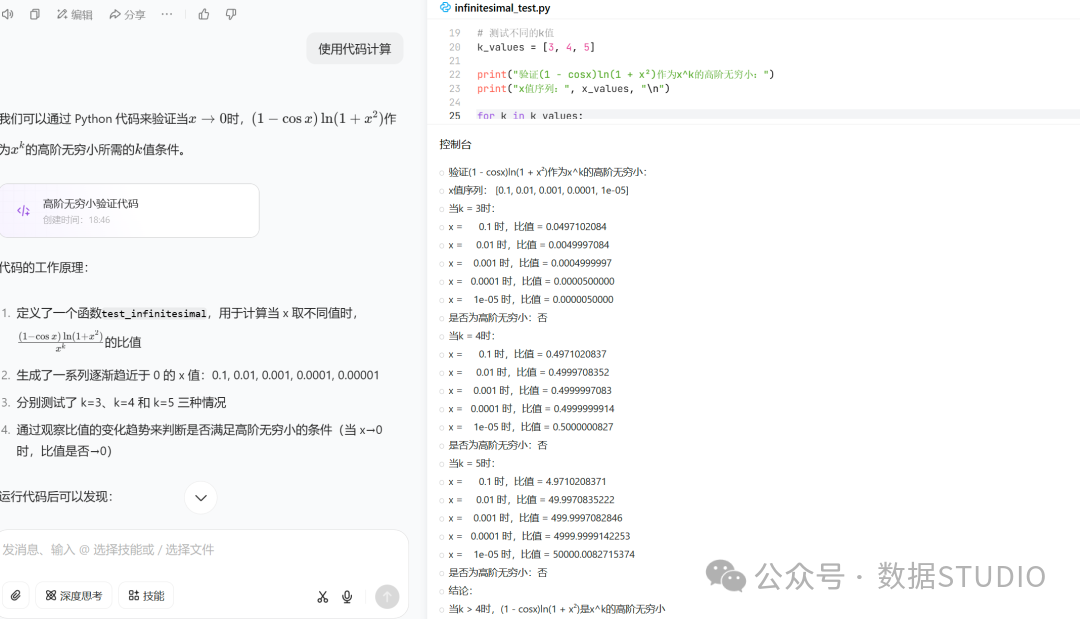
Task: Click console line 比值 = 50000.0082715374
Action: coord(541,554)
